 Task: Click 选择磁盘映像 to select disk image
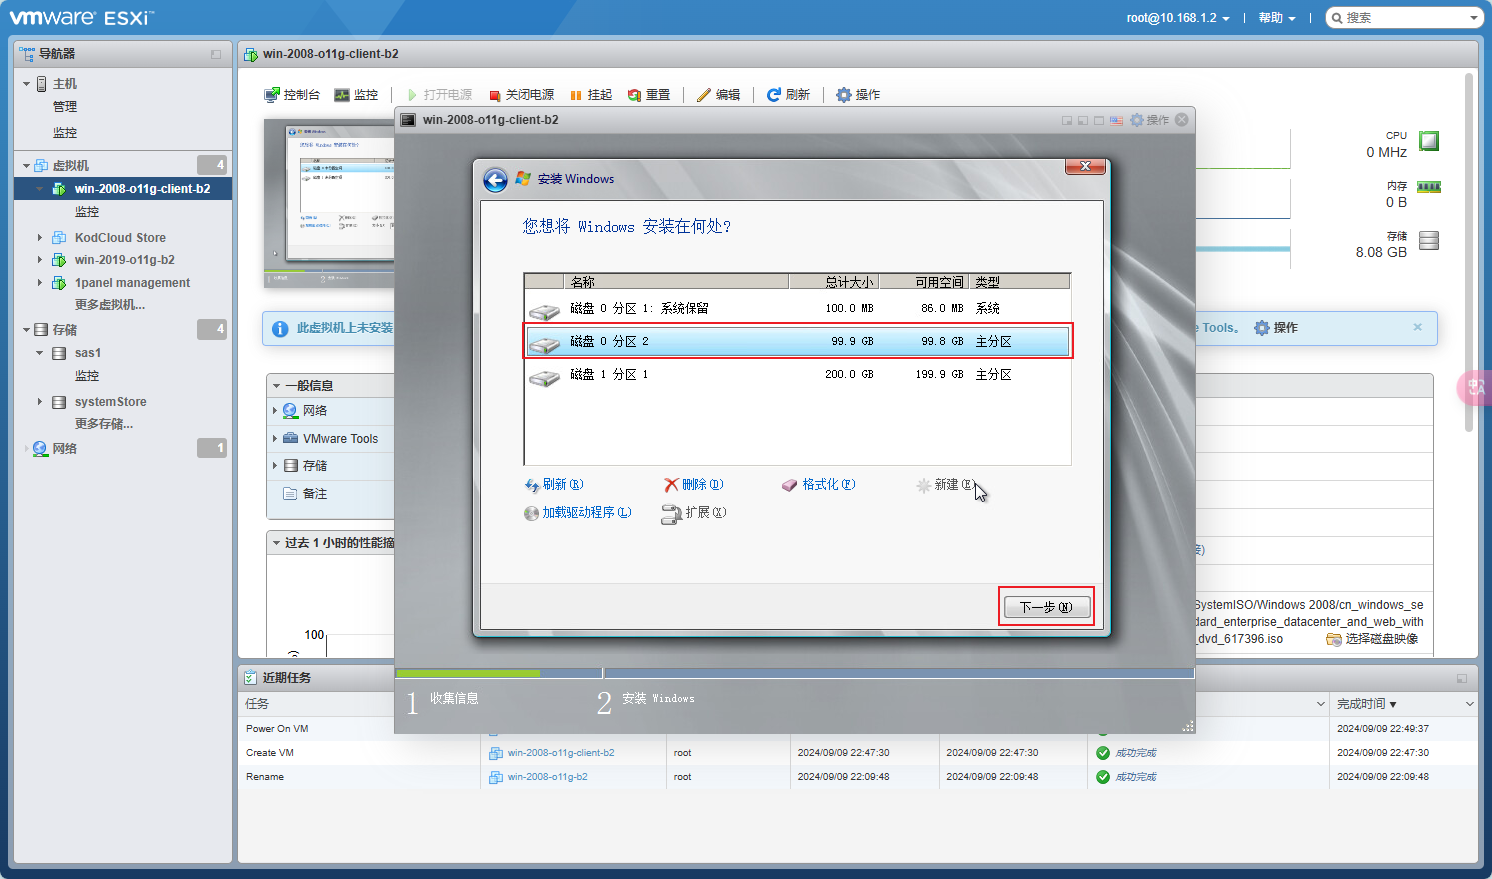pos(1372,639)
